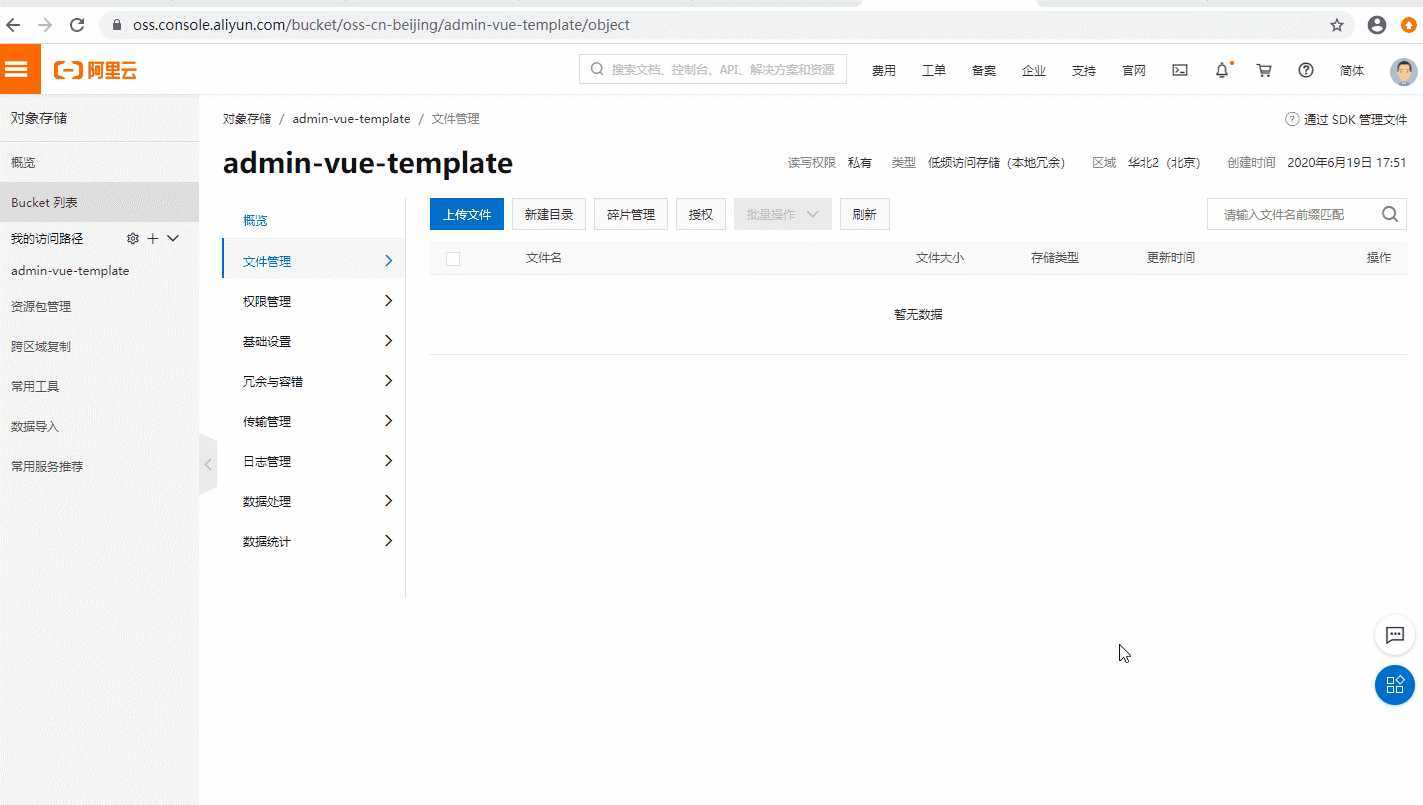Click the magnifier icon in the file name search
Image resolution: width=1423 pixels, height=805 pixels.
[1390, 214]
